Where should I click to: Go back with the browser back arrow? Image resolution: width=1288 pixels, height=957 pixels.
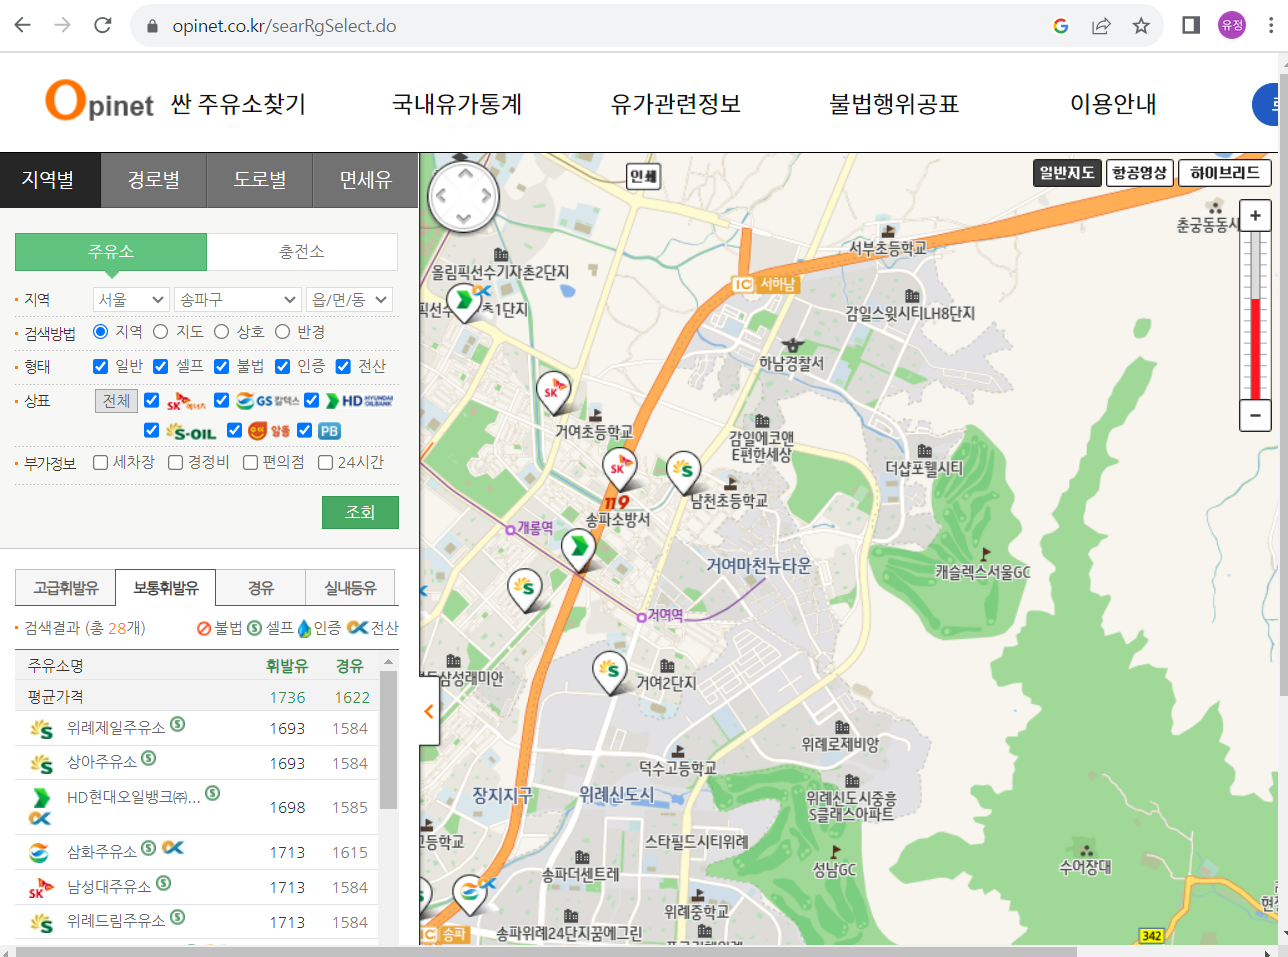tap(23, 25)
